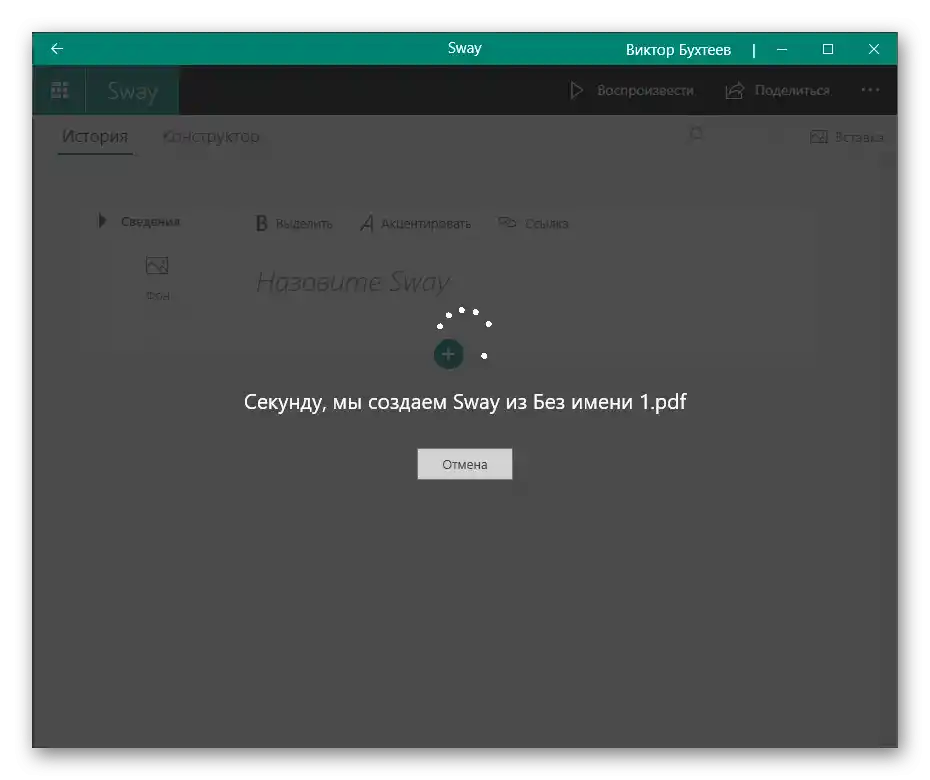Click the Фон background image icon
Screen dimensions: 930x780
pos(157,266)
